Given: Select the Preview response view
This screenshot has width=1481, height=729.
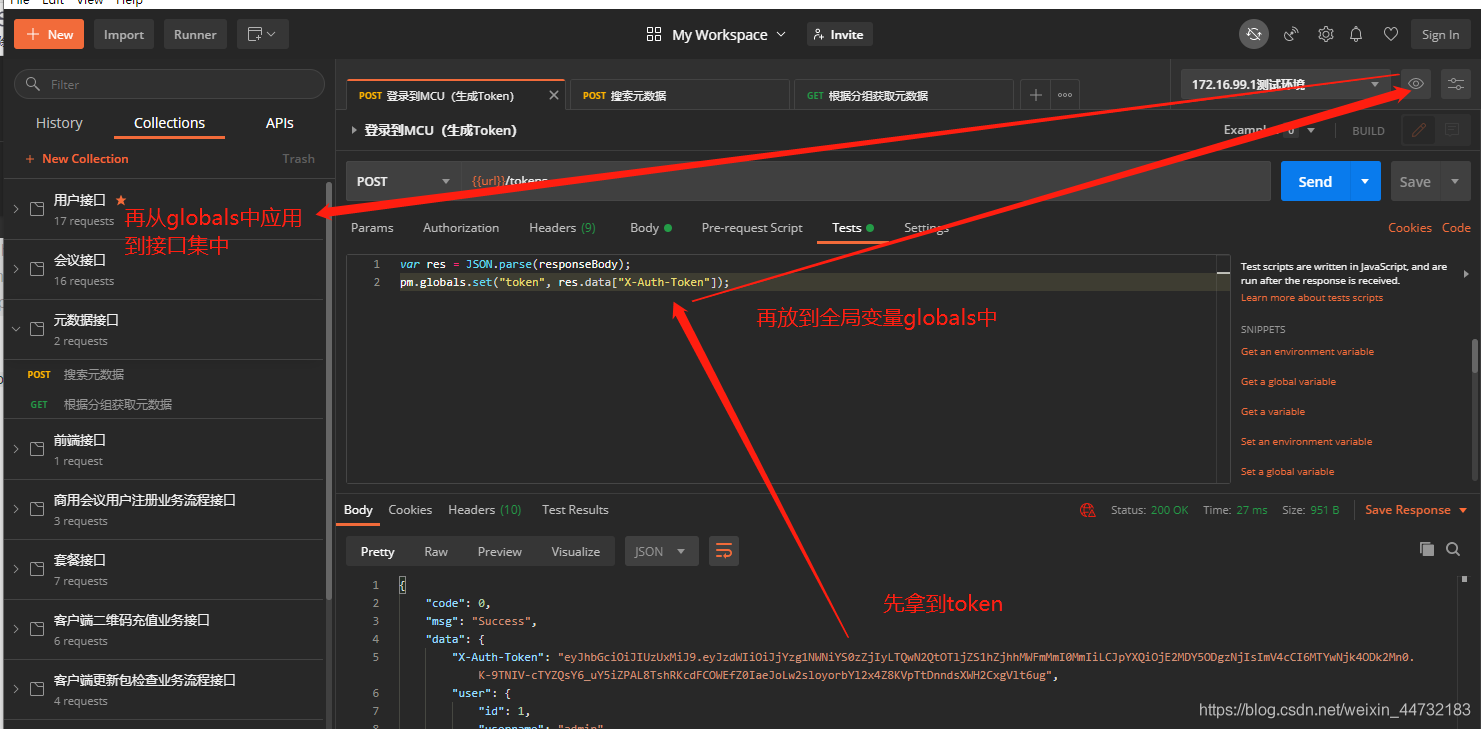Looking at the screenshot, I should click(x=500, y=551).
